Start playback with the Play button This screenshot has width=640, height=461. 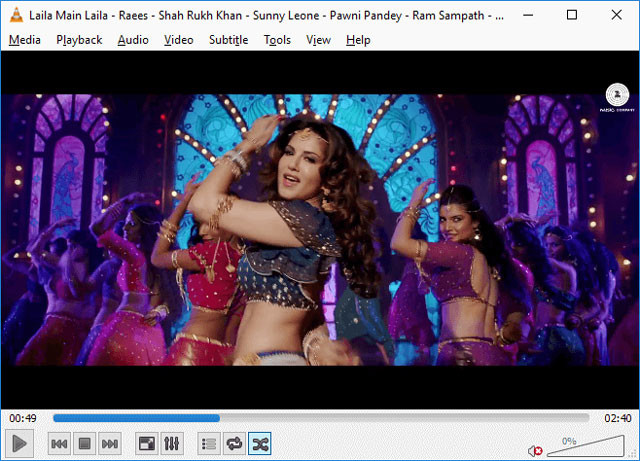click(x=19, y=443)
